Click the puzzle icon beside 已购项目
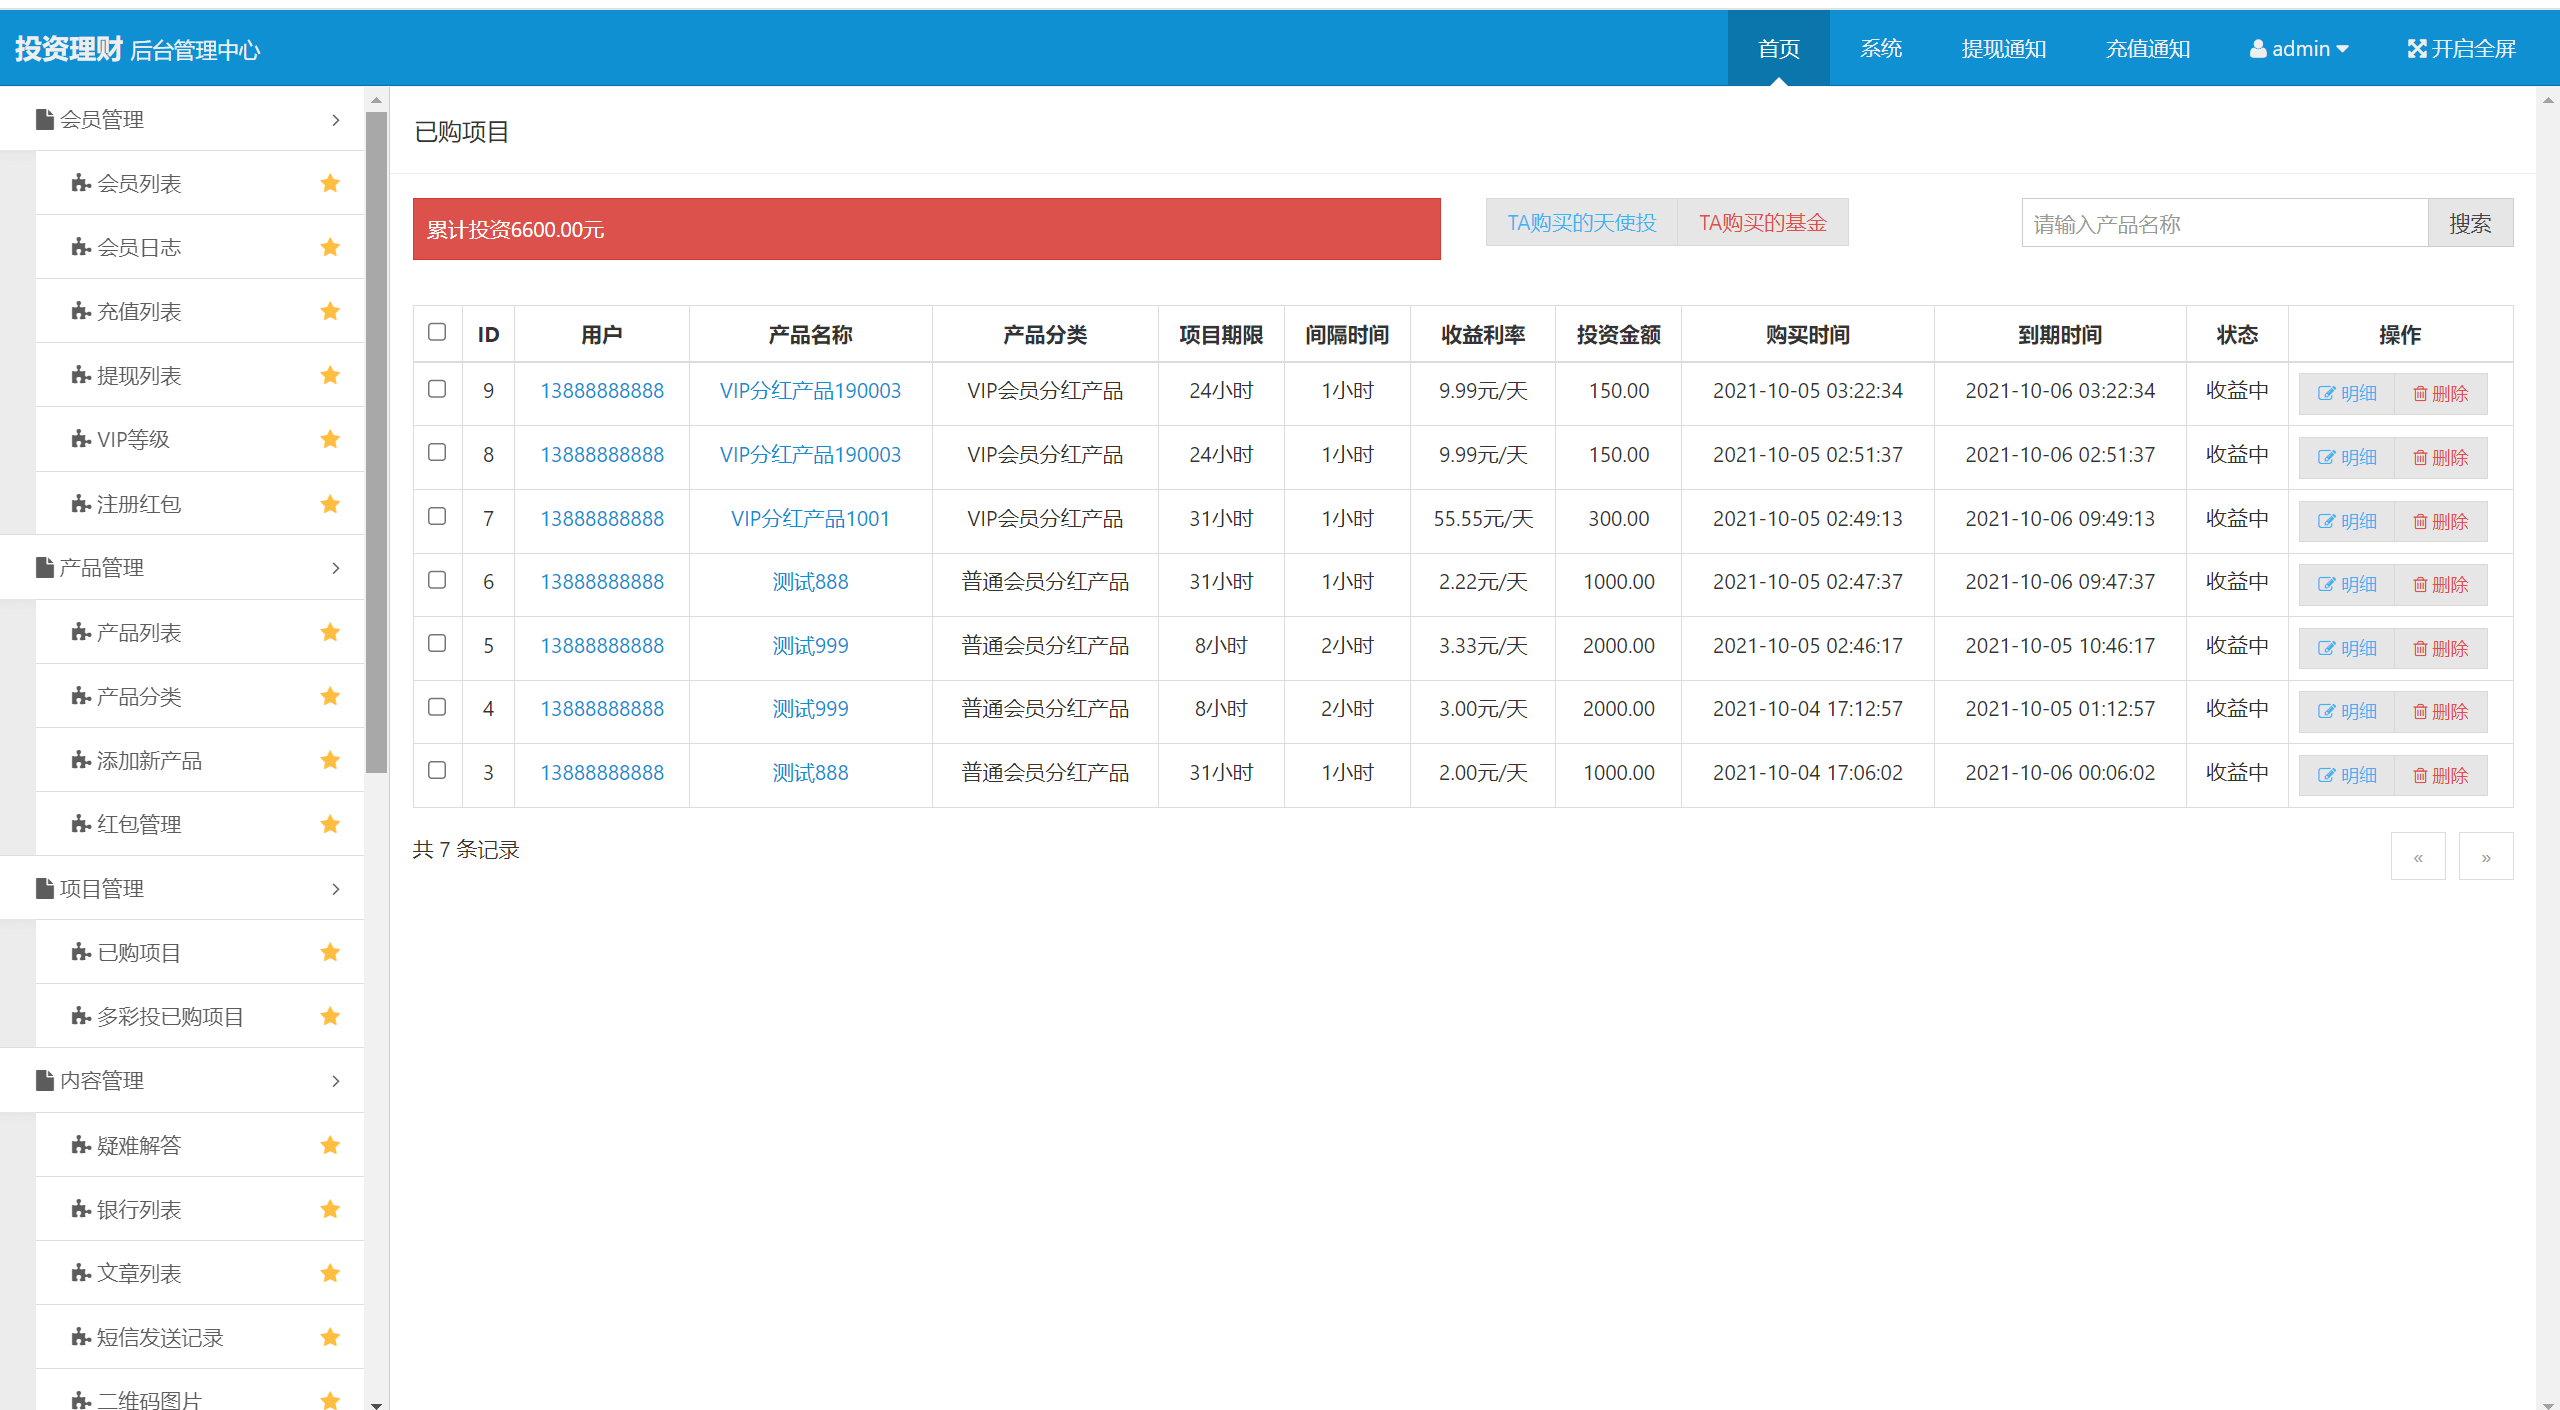The width and height of the screenshot is (2560, 1410). [81, 952]
